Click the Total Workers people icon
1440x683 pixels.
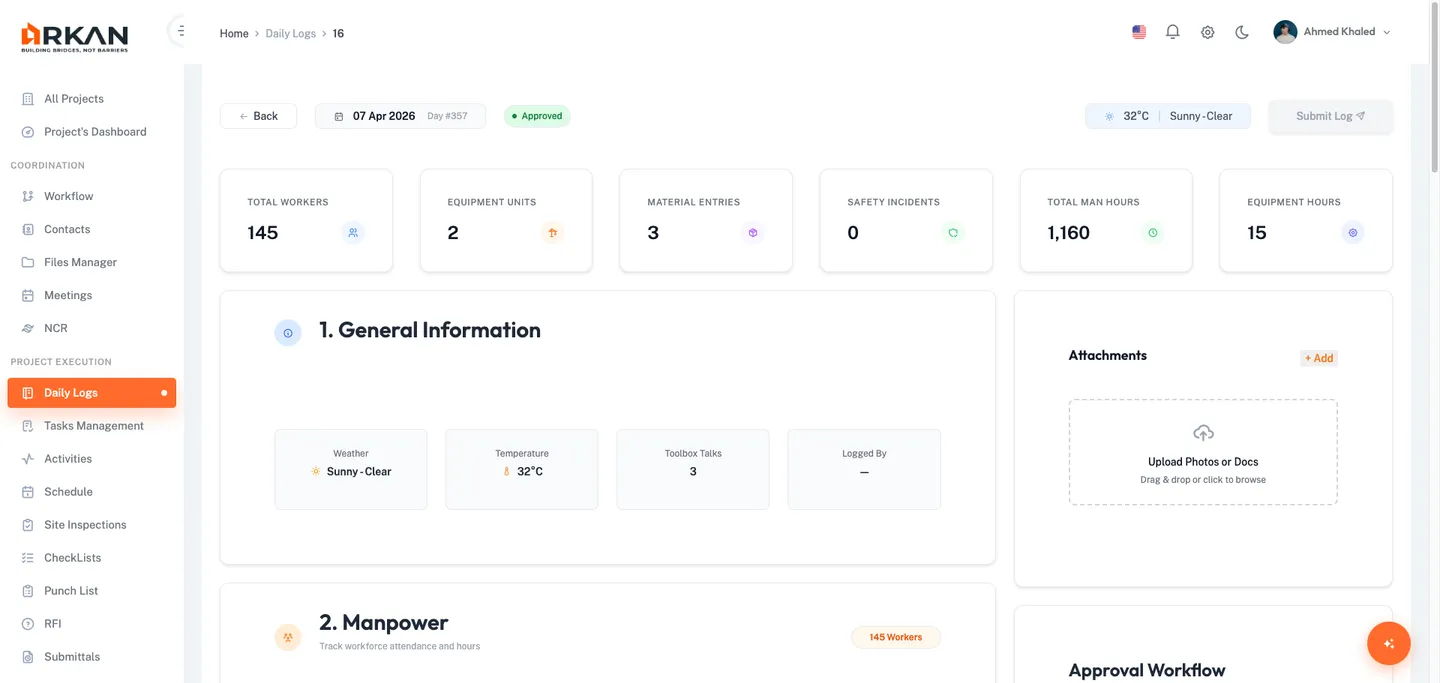pyautogui.click(x=352, y=233)
